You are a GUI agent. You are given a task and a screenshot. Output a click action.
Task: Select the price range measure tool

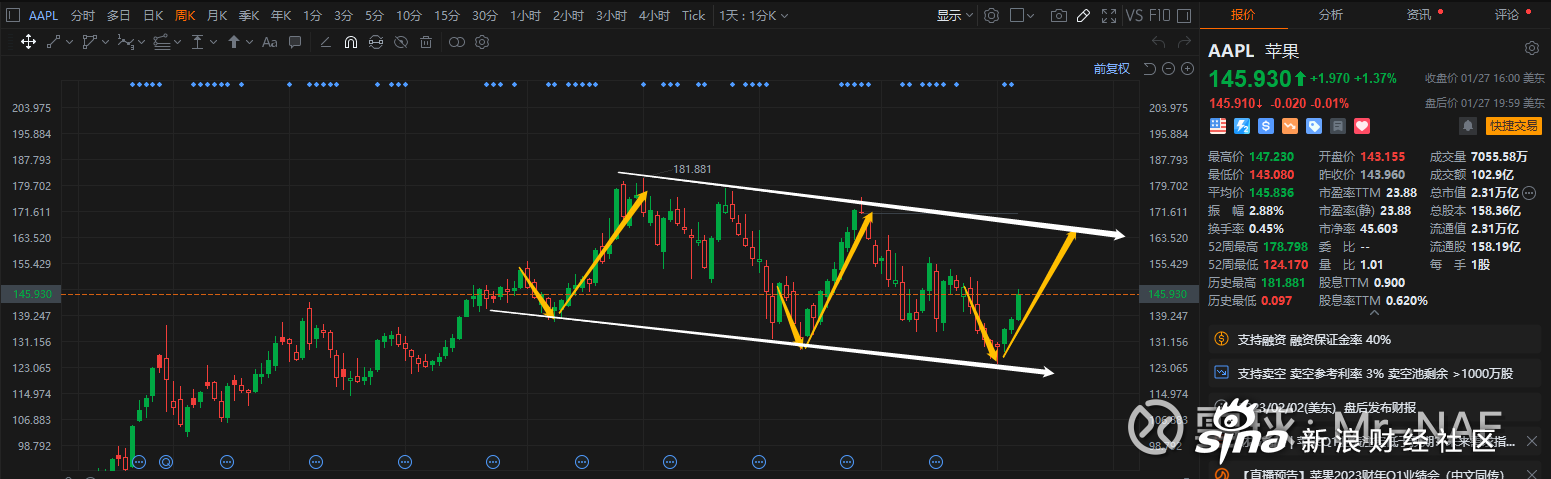click(198, 42)
